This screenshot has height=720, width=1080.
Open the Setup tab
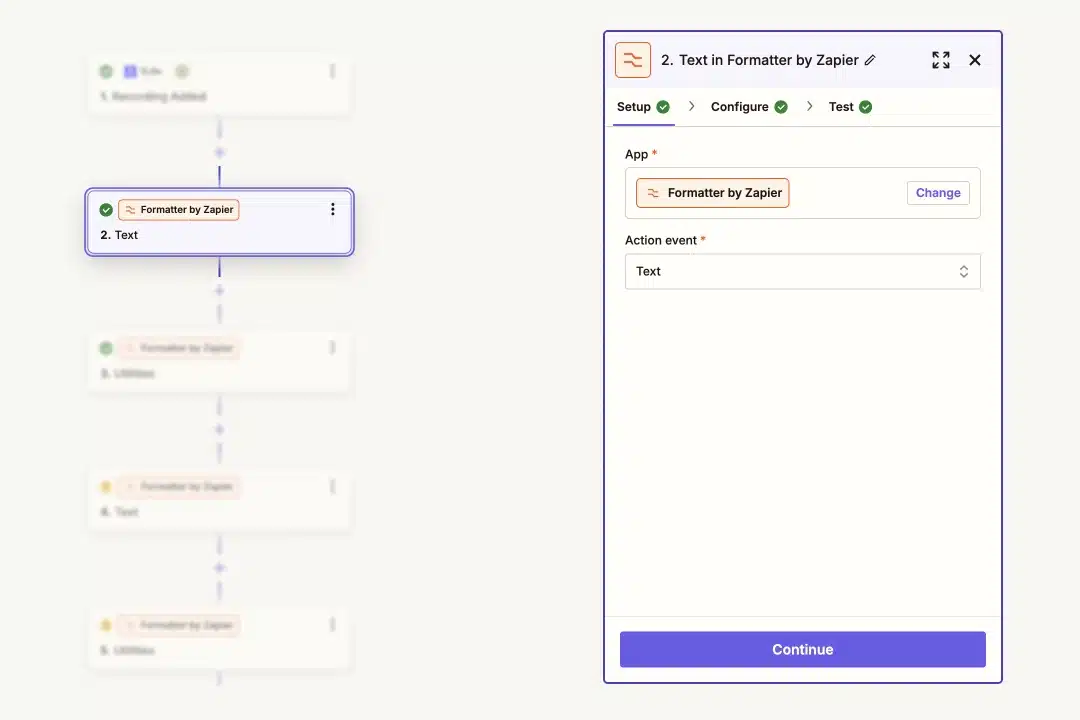pyautogui.click(x=643, y=107)
